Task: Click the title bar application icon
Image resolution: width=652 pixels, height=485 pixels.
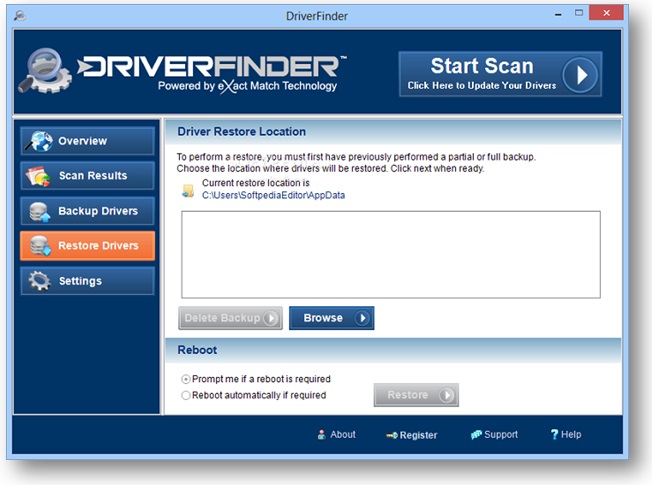Action: (20, 16)
